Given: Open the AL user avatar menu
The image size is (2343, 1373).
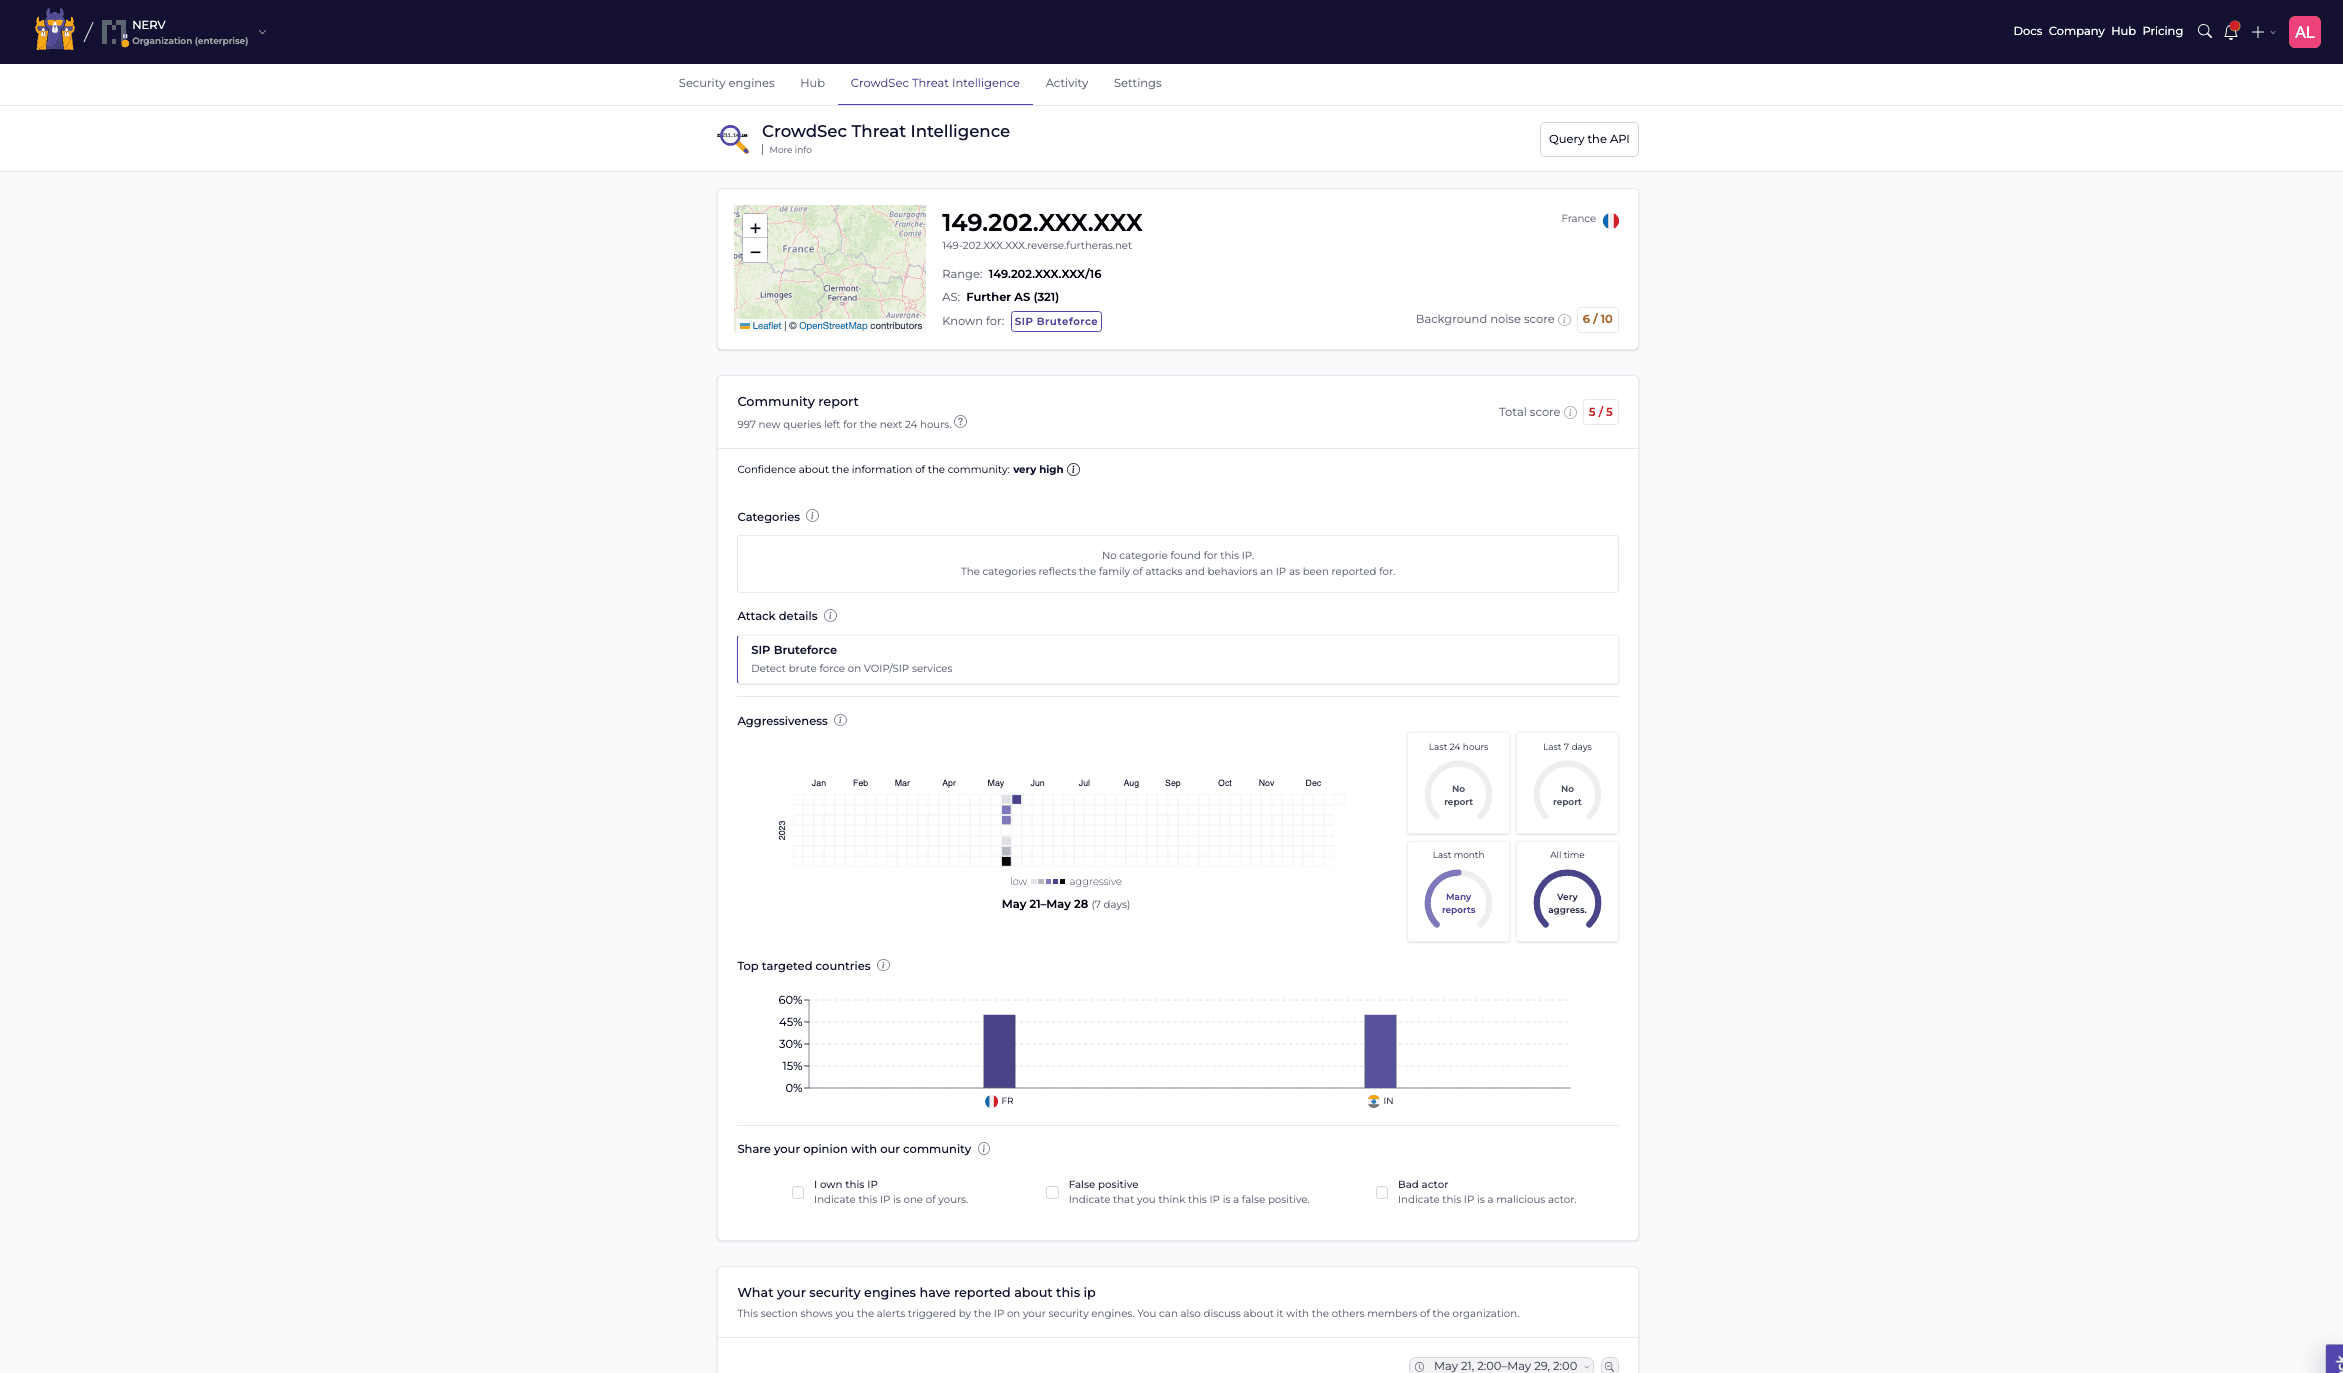Looking at the screenshot, I should pyautogui.click(x=2304, y=32).
